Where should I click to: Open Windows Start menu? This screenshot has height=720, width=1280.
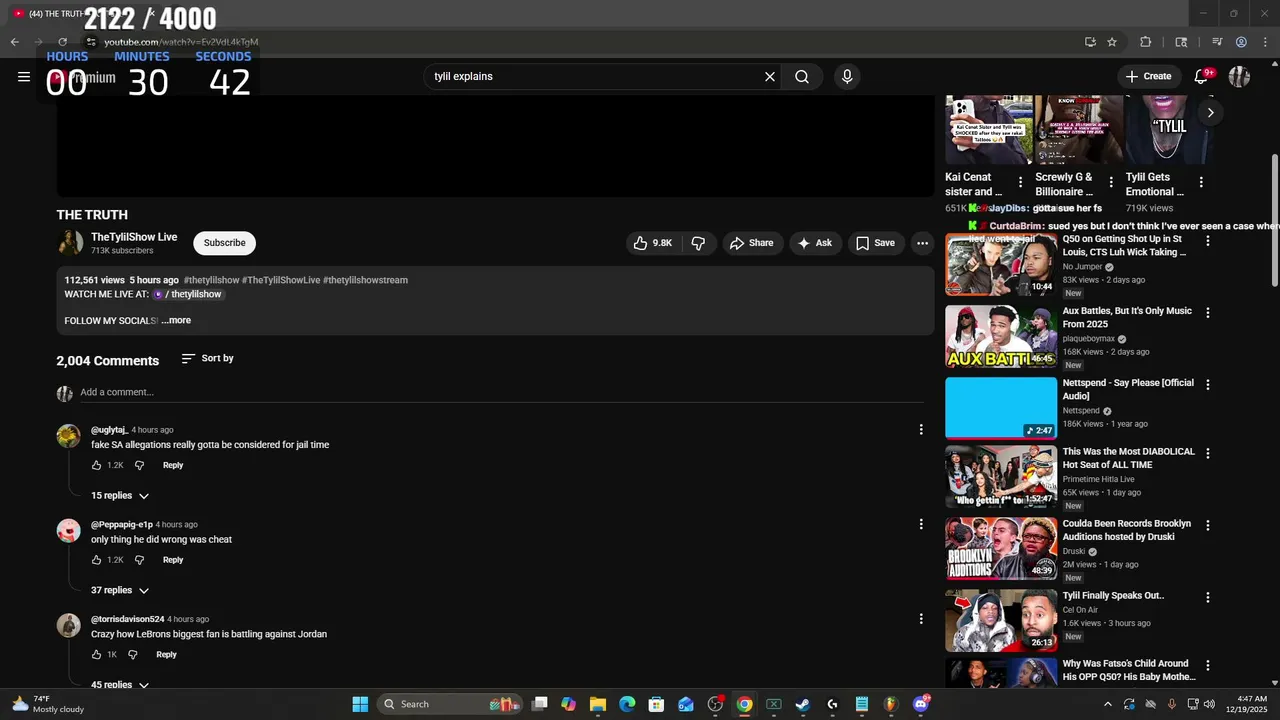click(x=360, y=704)
